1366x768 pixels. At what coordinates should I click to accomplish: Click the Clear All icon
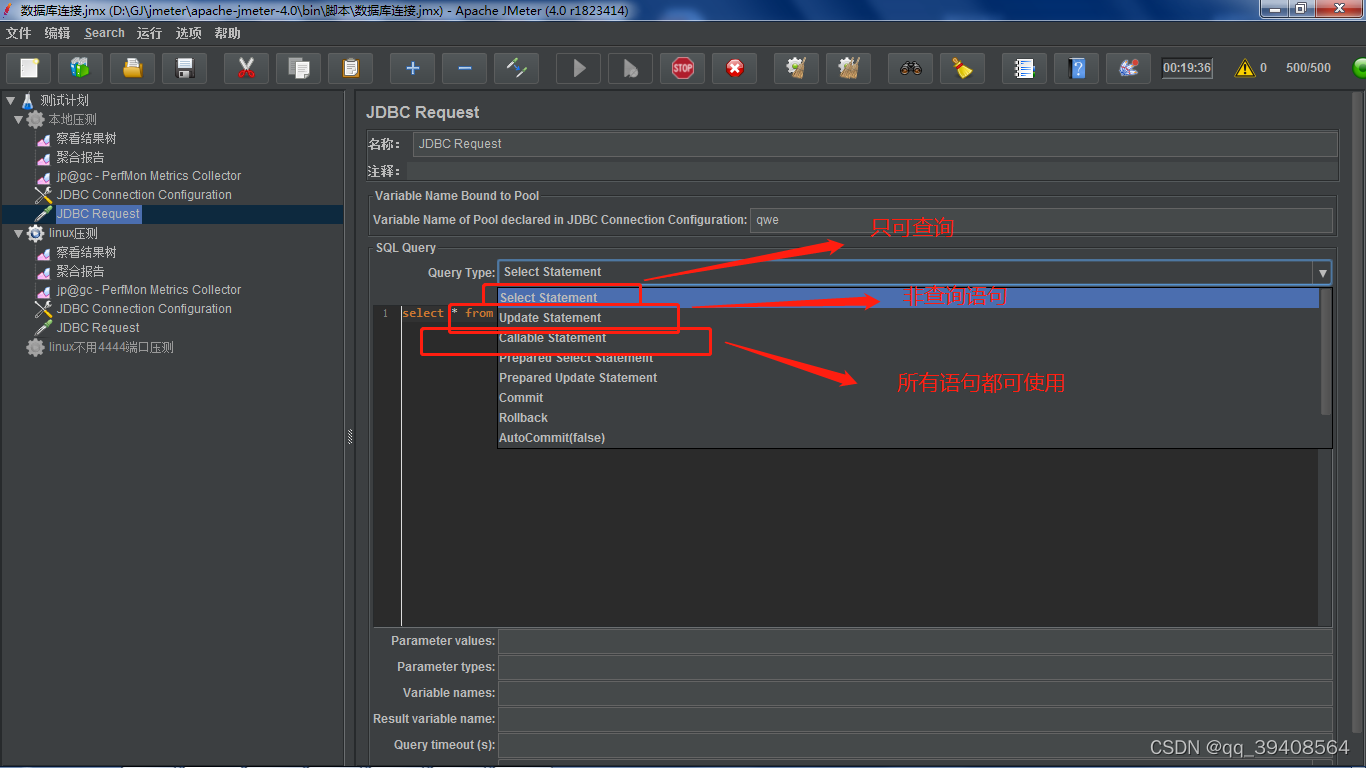(x=848, y=68)
